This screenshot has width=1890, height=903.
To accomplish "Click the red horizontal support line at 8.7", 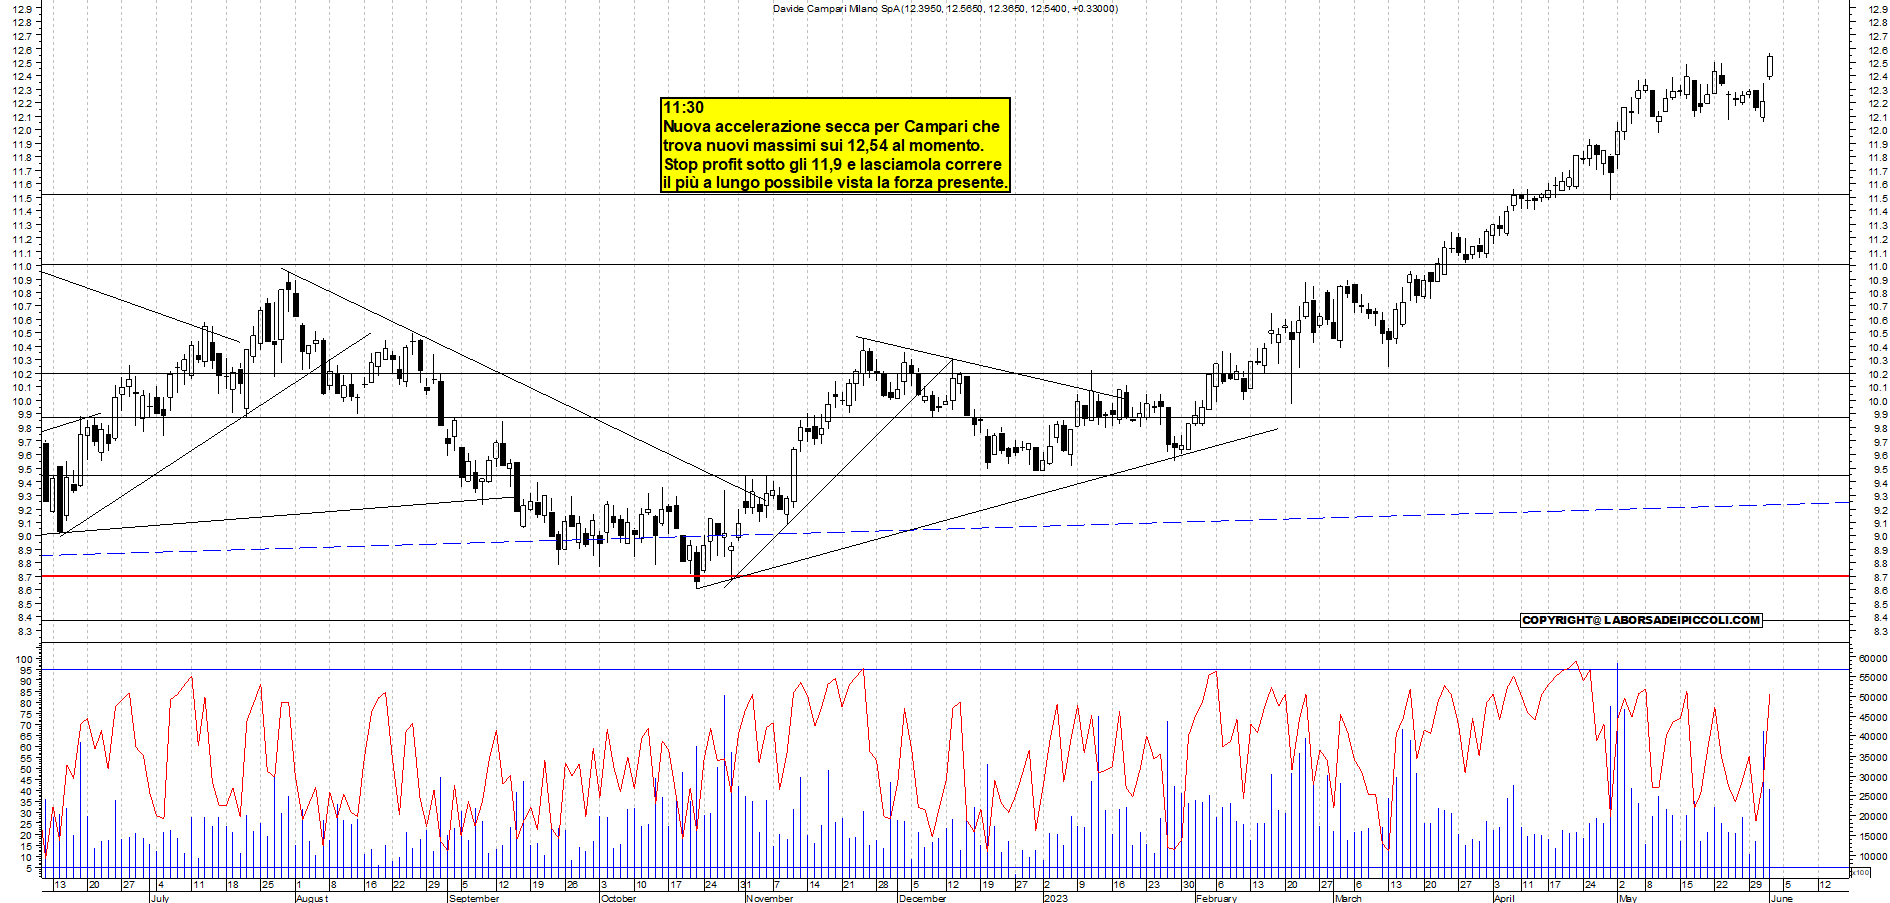I will pyautogui.click(x=944, y=576).
